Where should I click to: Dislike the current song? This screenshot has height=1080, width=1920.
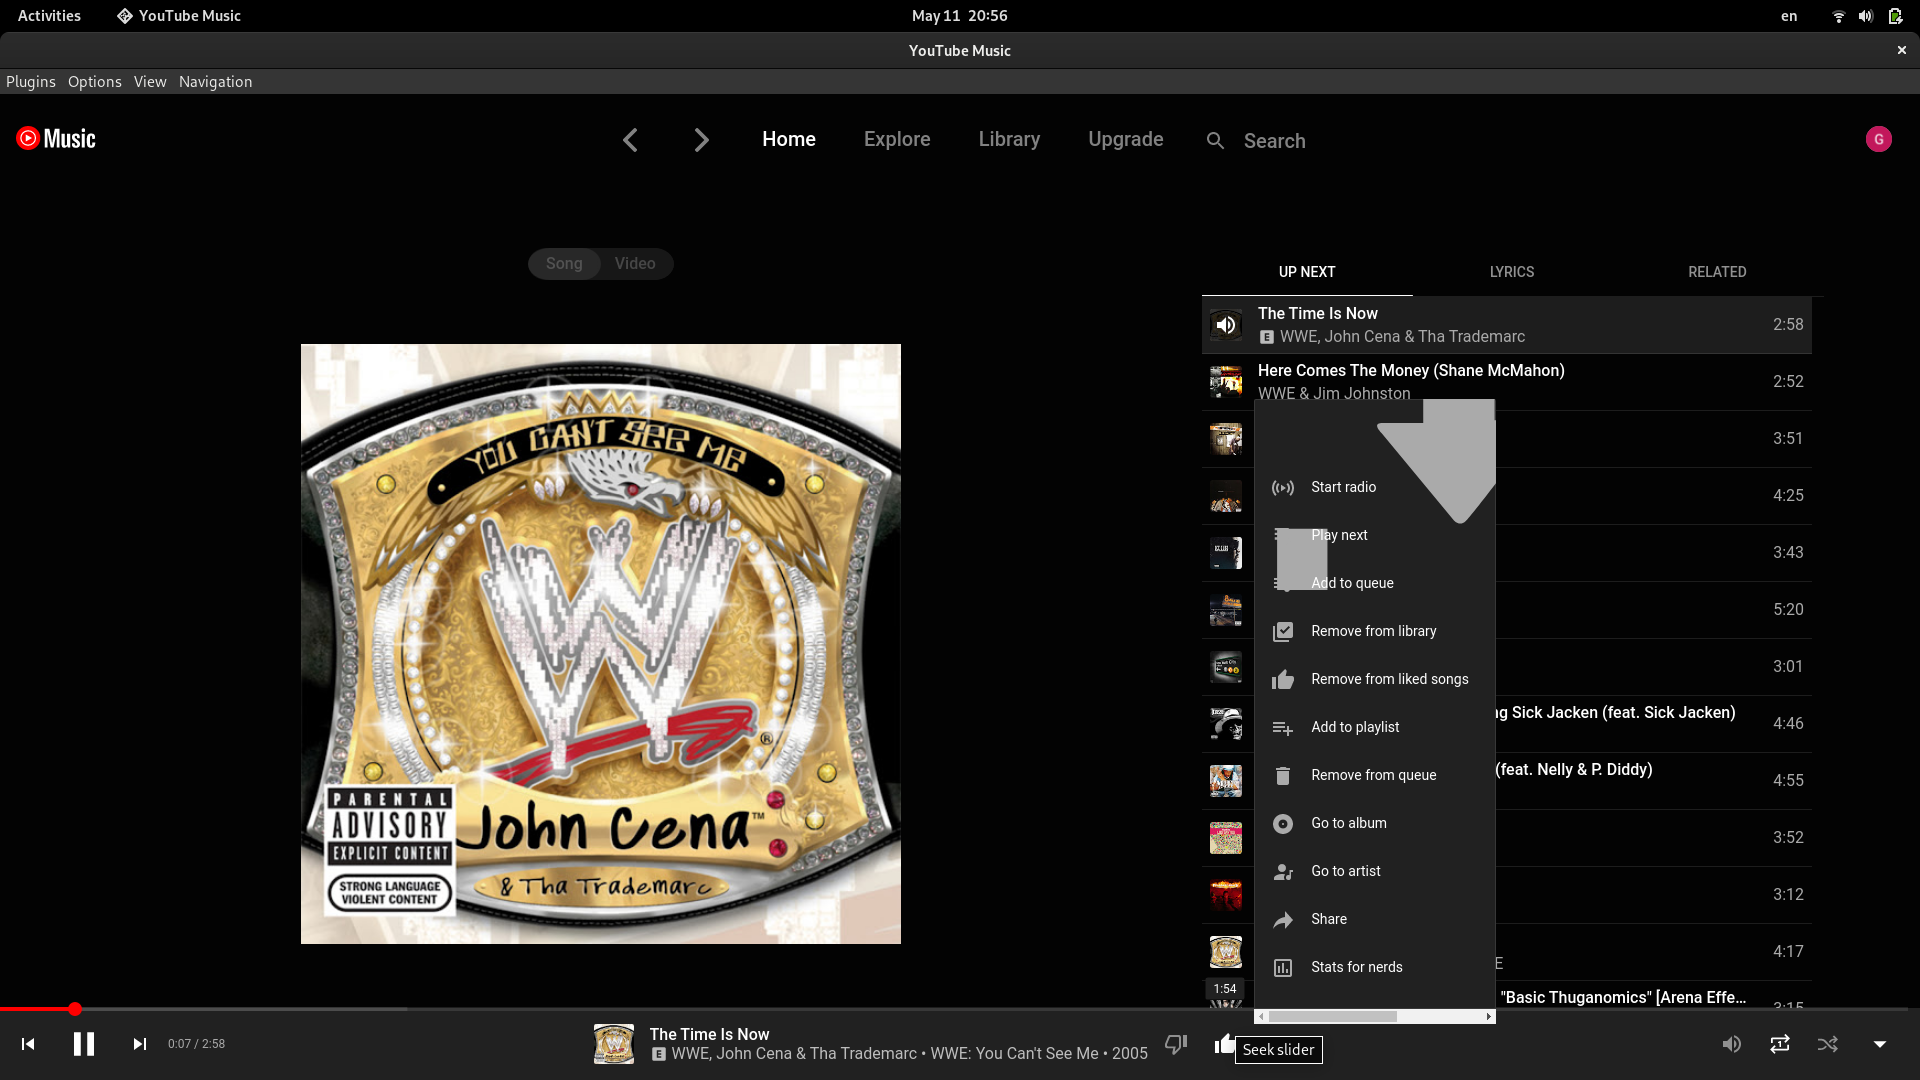pos(1176,1043)
